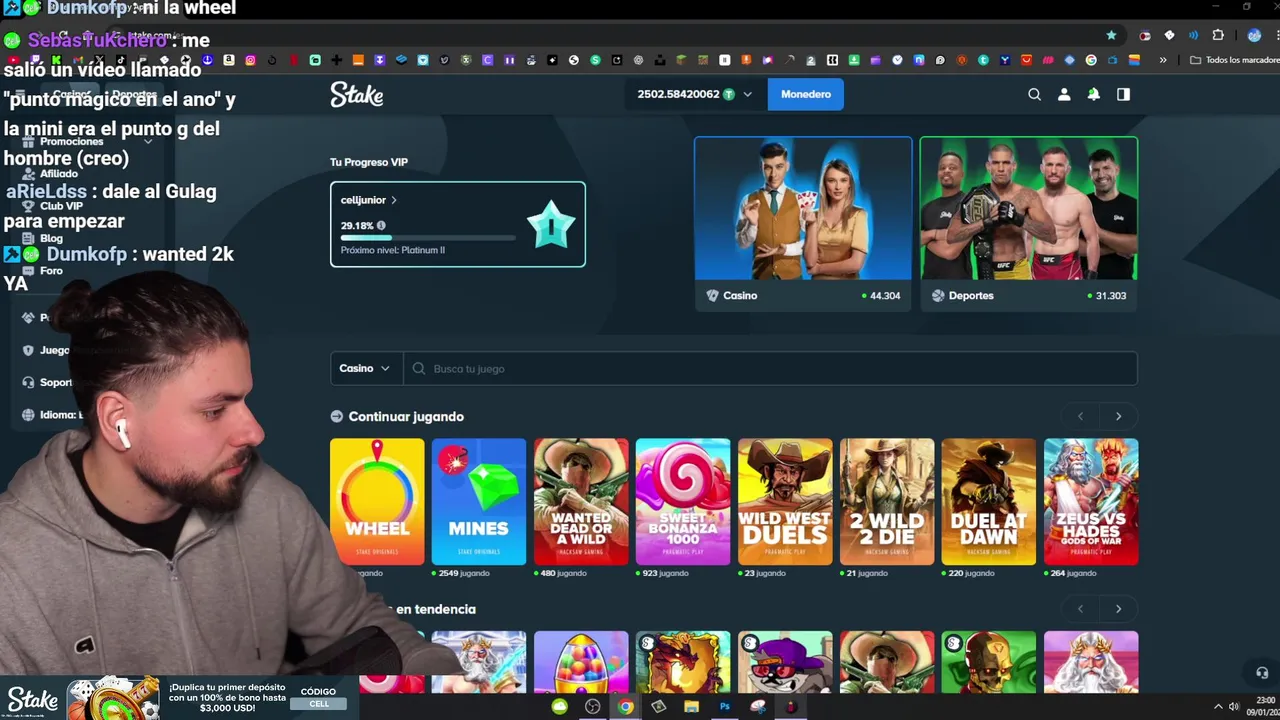Click the Tether currency icon next to the balance

click(x=729, y=94)
